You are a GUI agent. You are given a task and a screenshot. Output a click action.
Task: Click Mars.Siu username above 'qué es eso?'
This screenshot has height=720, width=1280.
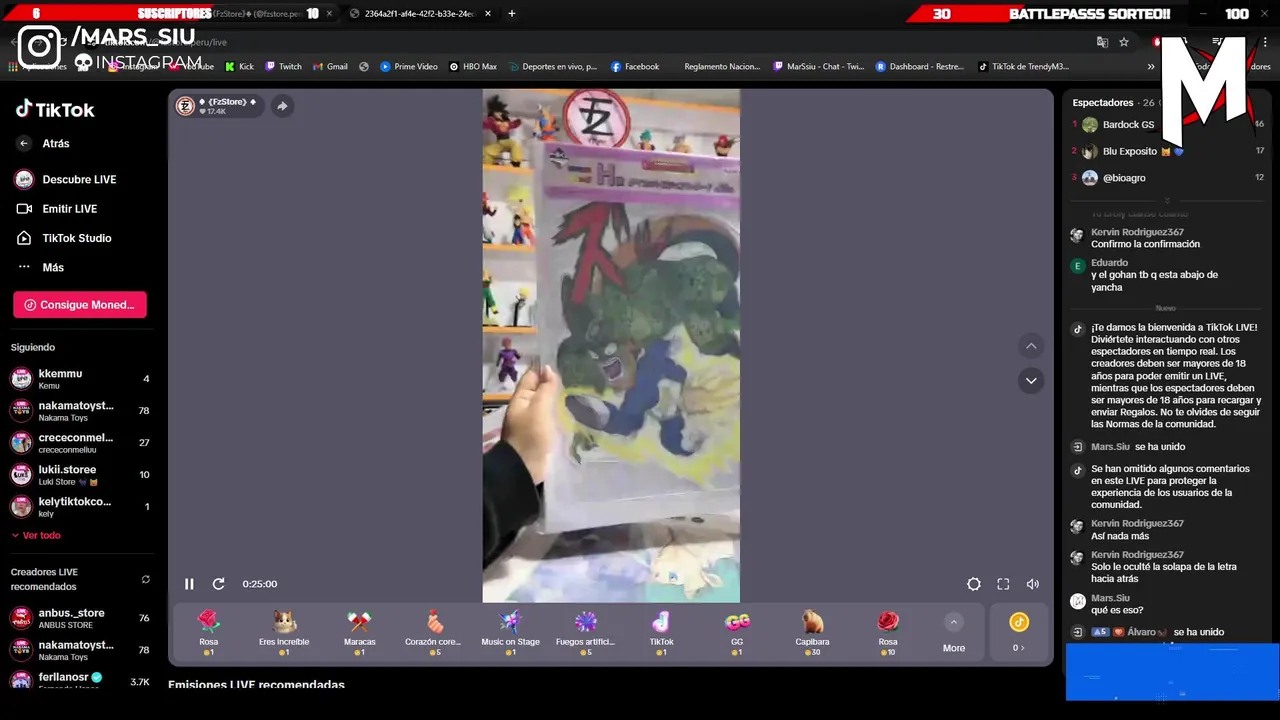1110,598
